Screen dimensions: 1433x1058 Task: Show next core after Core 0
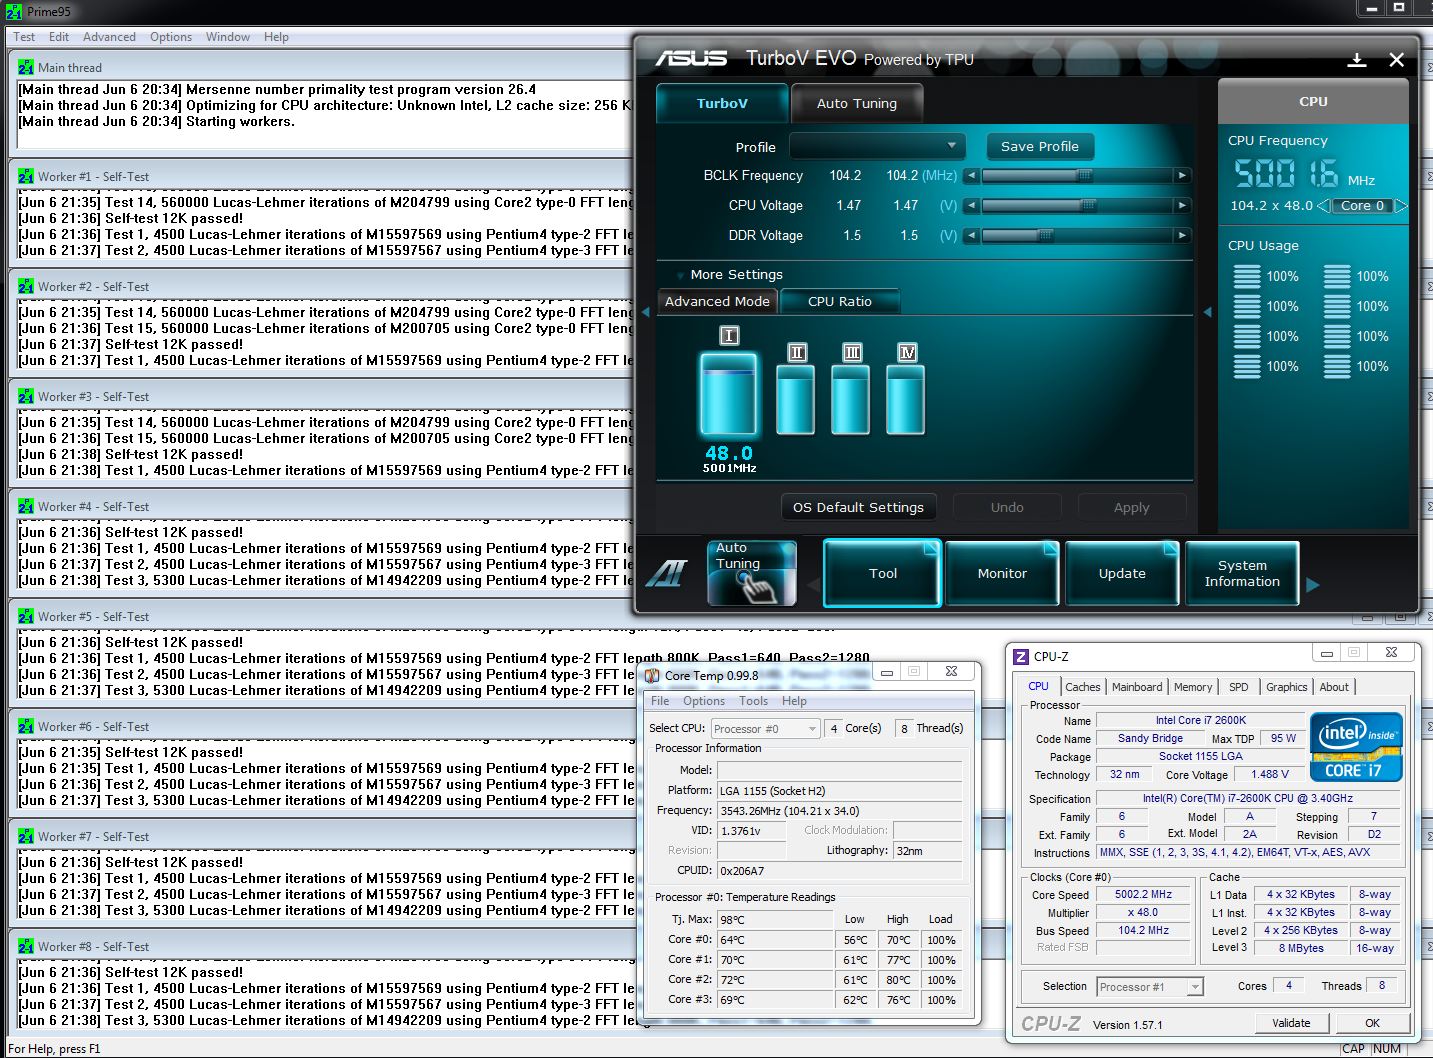click(1401, 206)
